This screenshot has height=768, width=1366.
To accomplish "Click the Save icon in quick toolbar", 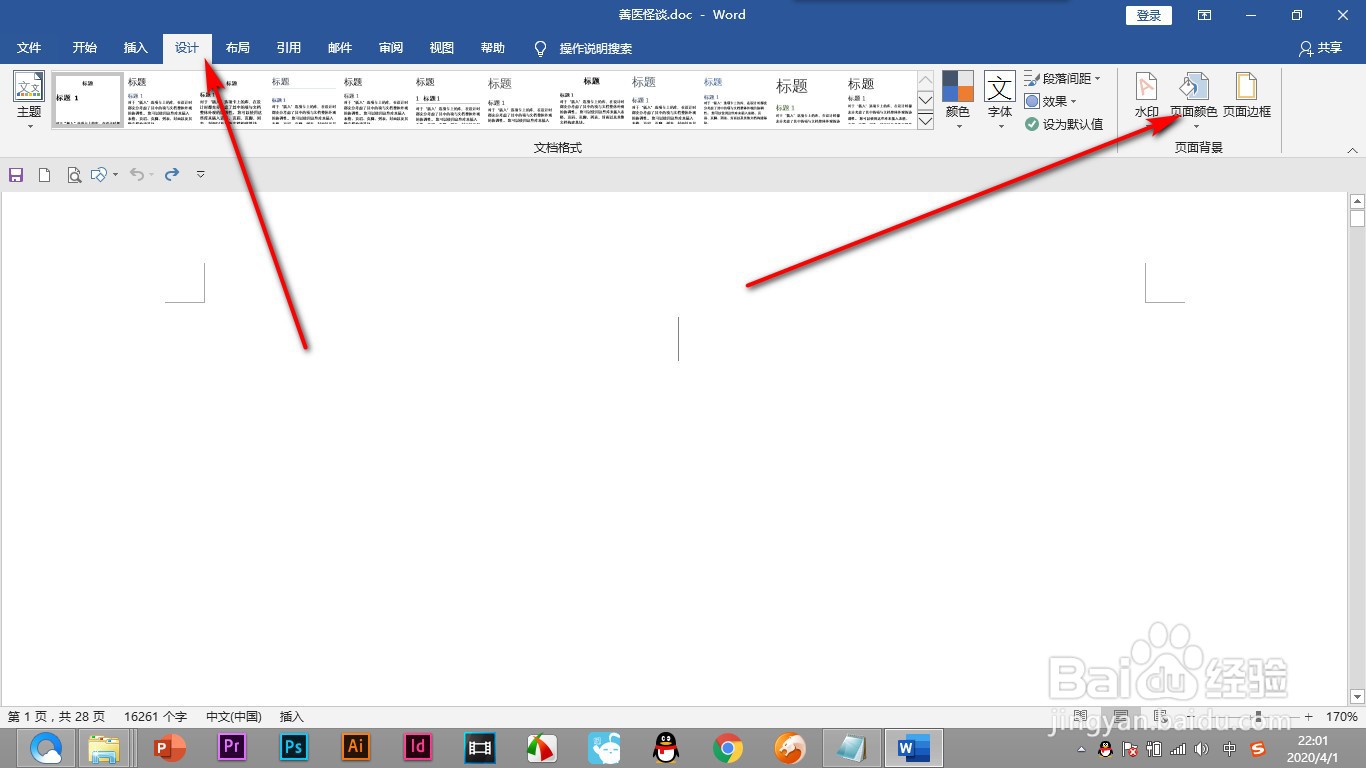I will 16,175.
